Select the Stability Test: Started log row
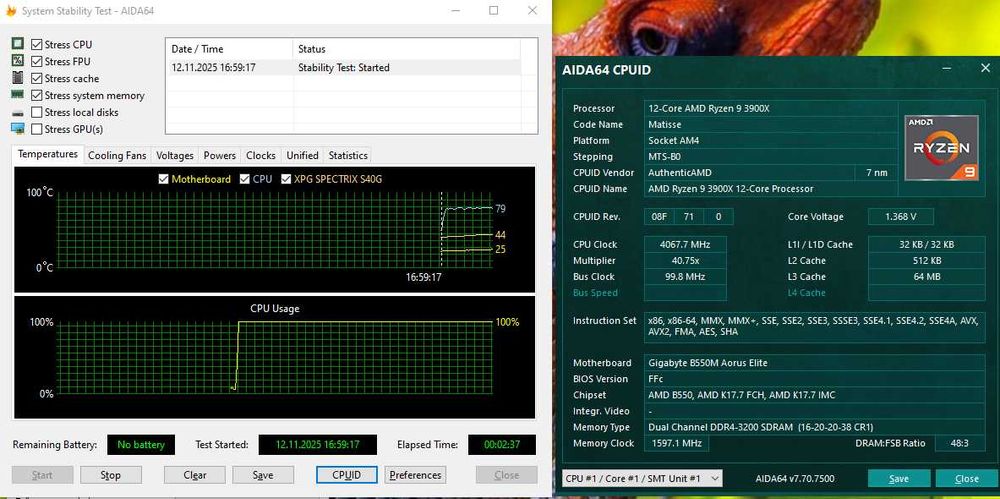 point(344,68)
